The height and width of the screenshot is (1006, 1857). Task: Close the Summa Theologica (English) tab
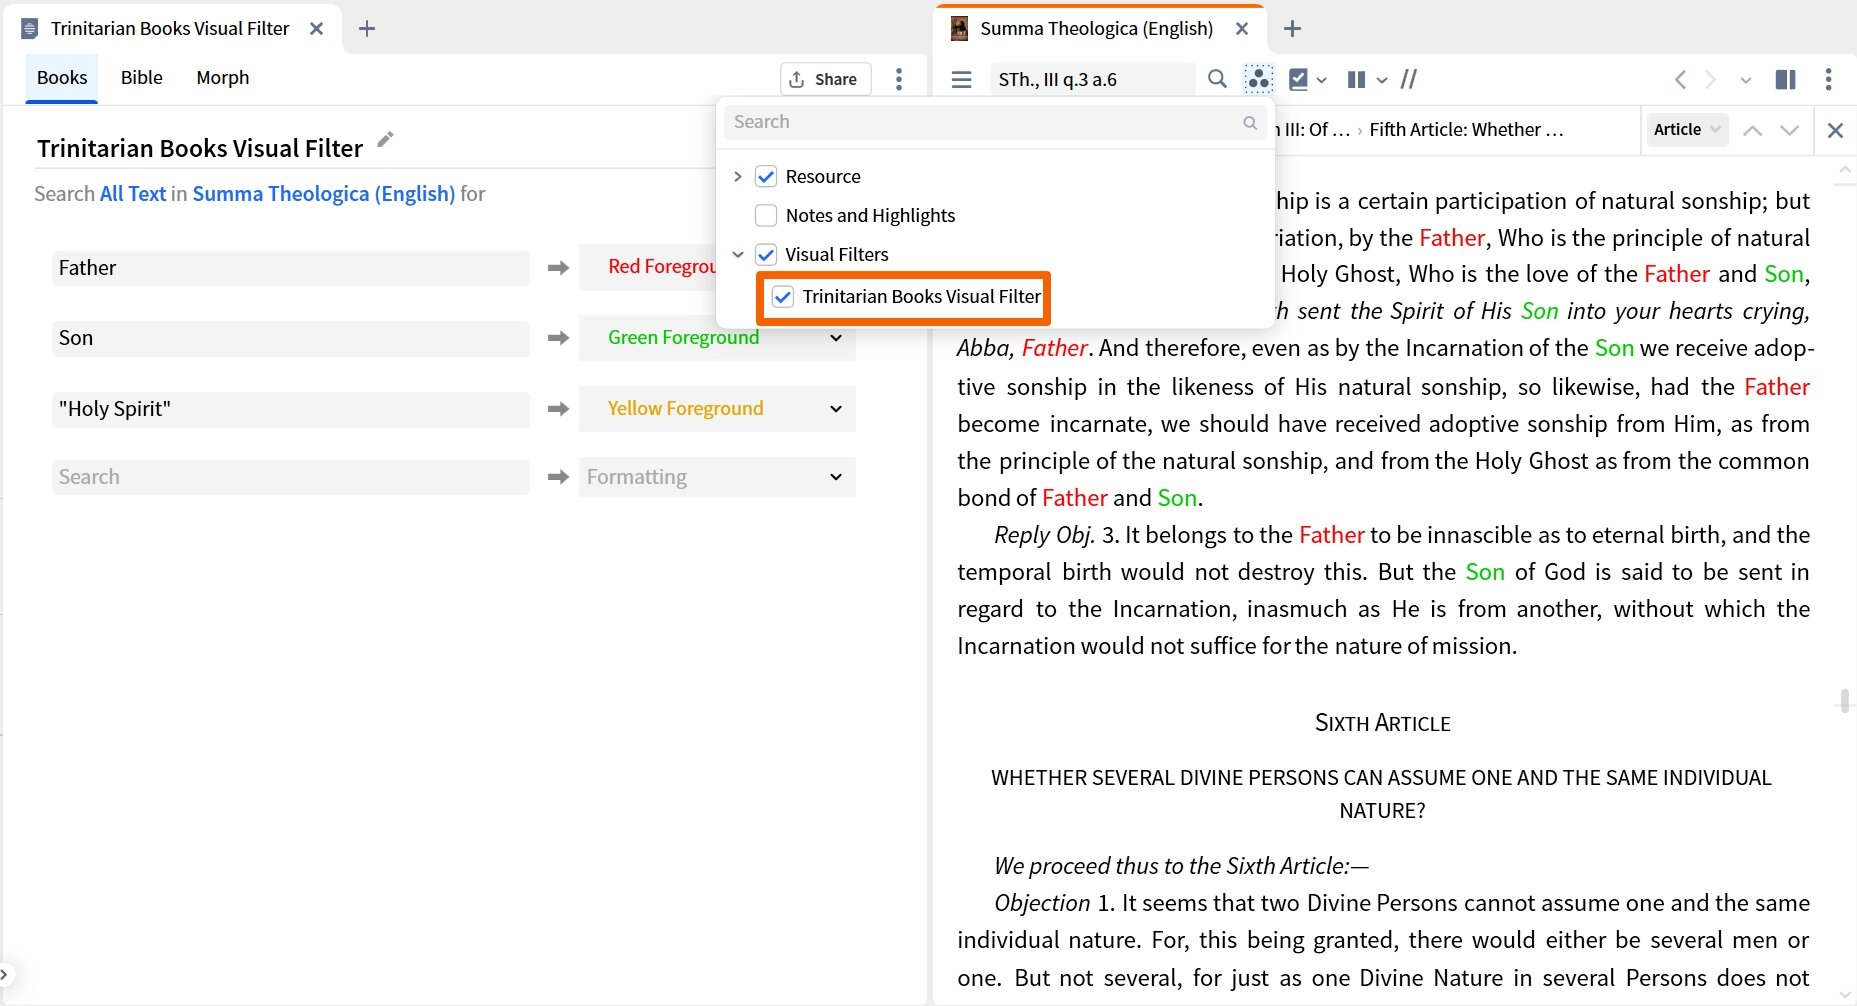(x=1242, y=28)
